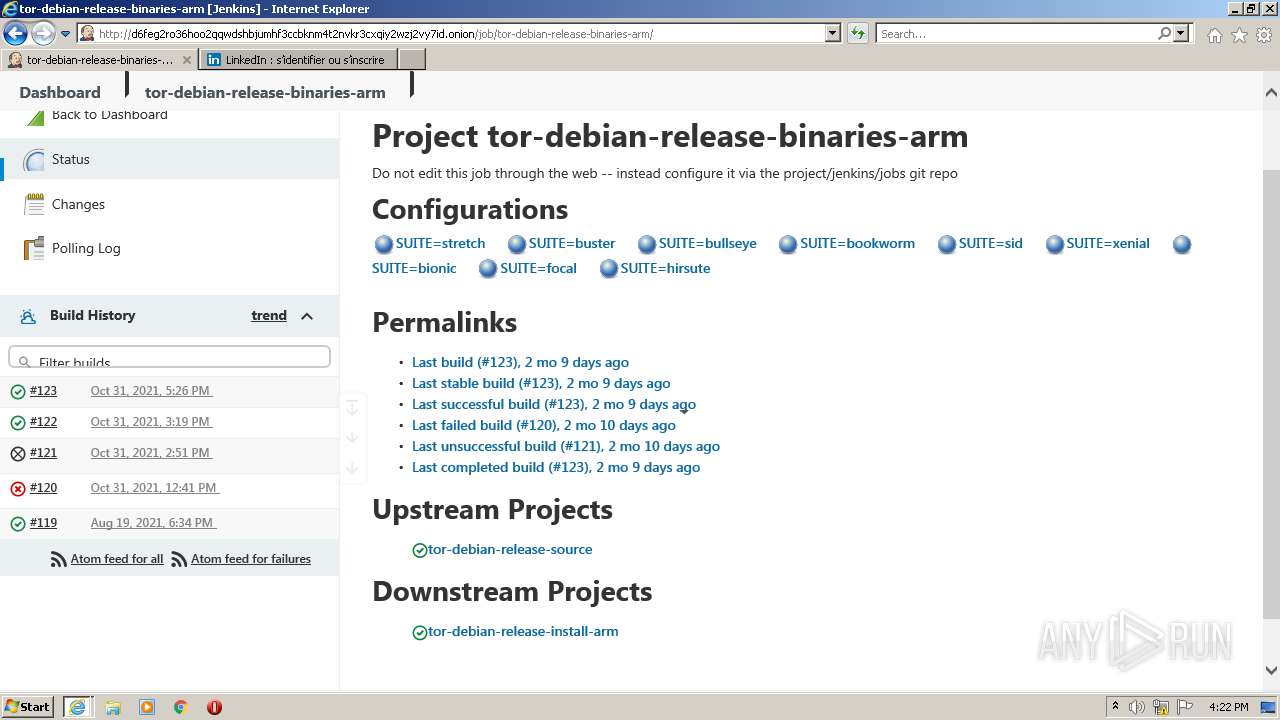Viewport: 1280px width, 720px height.
Task: Click the Changes notepad icon
Action: (35, 204)
